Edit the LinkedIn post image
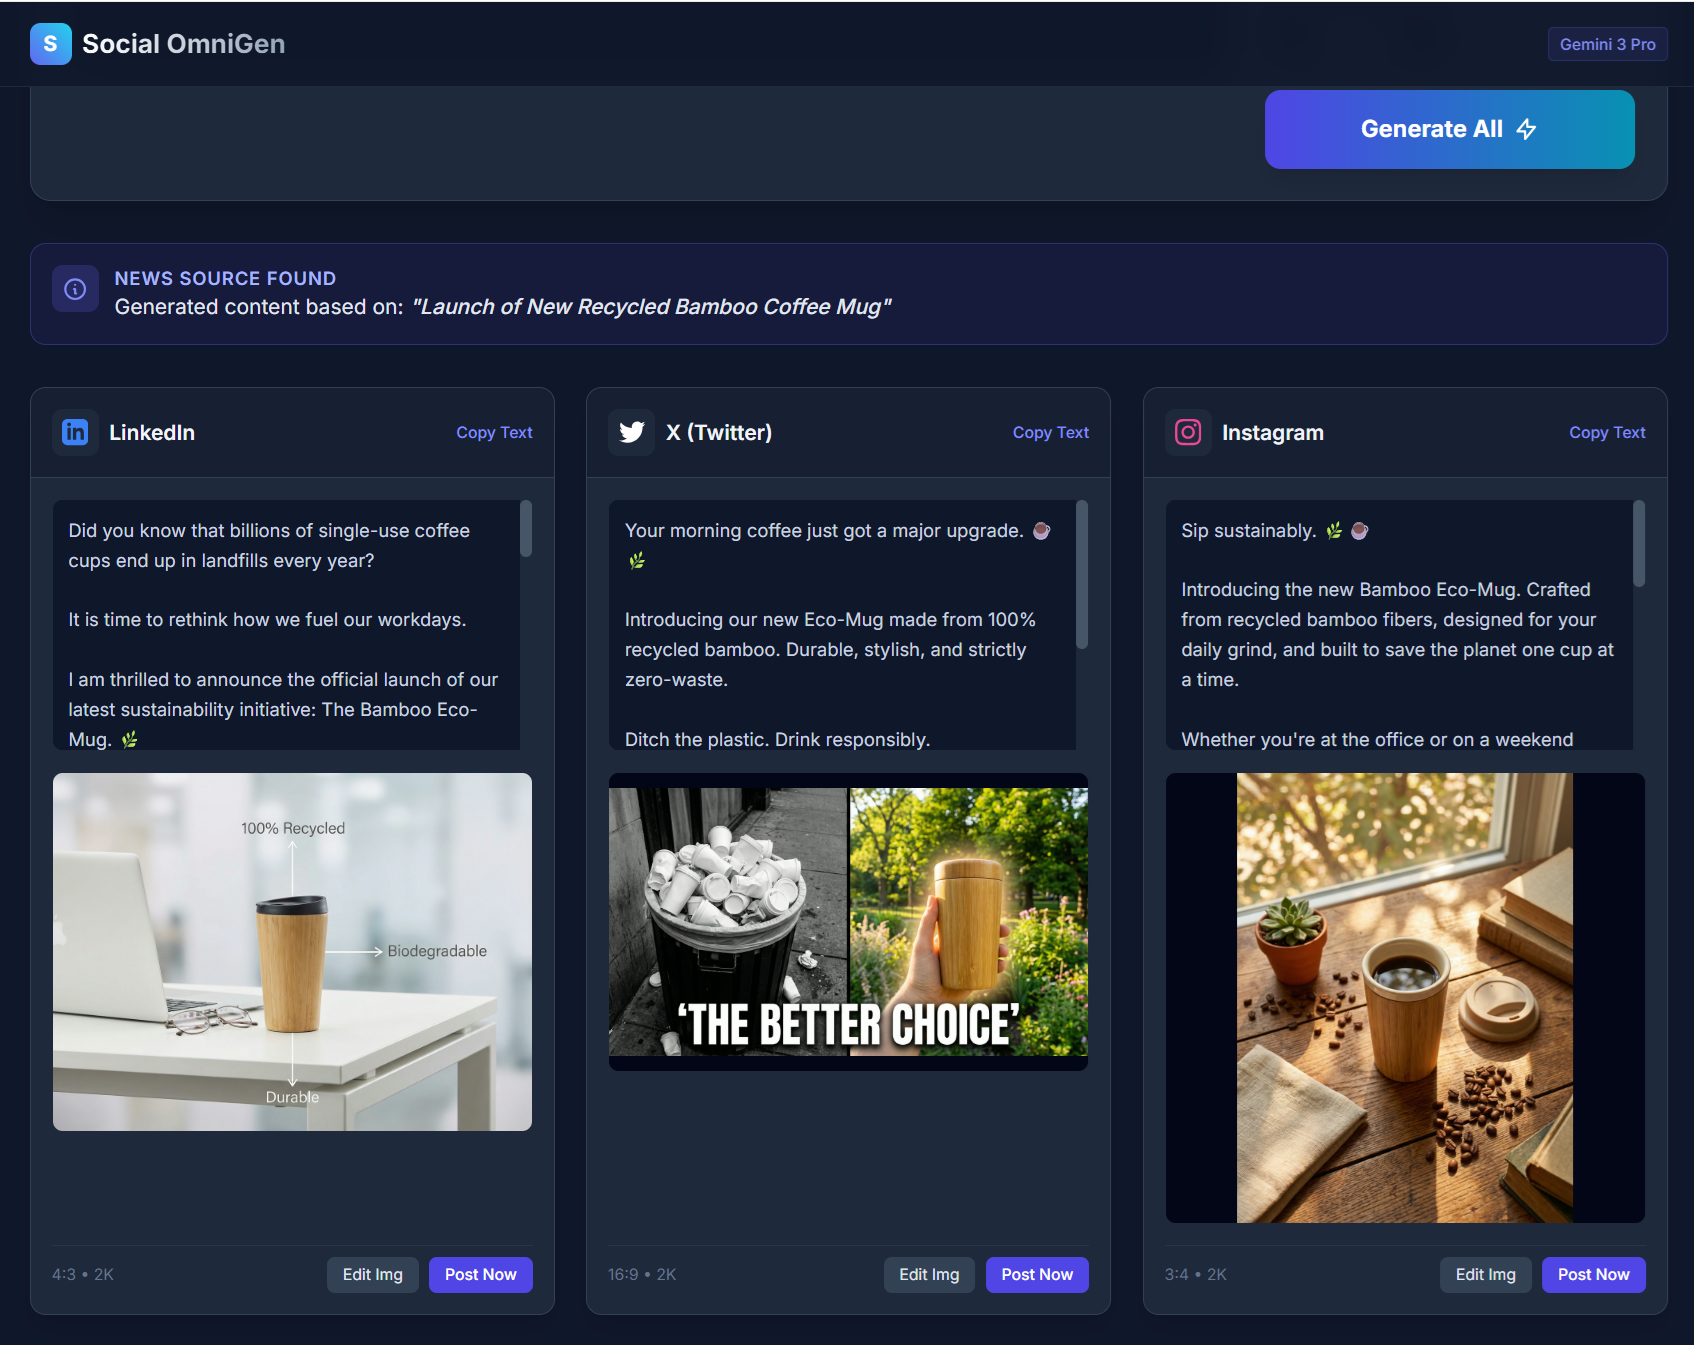Screen dimensions: 1694x1345 pos(373,1275)
